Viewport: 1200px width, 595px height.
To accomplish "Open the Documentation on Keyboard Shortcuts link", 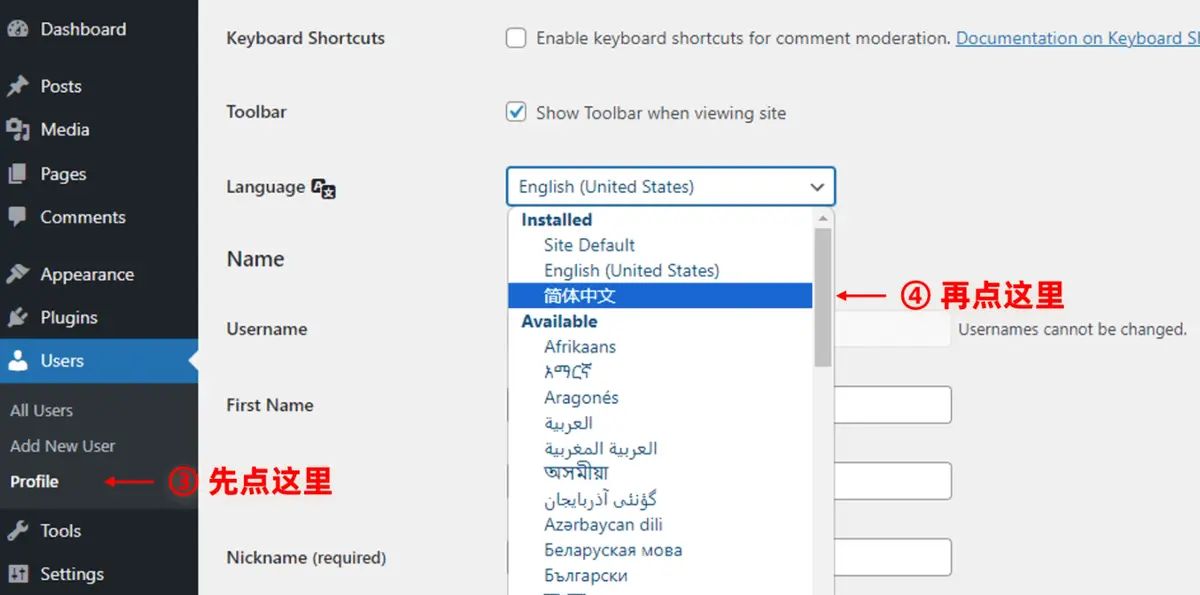I will pos(1075,38).
